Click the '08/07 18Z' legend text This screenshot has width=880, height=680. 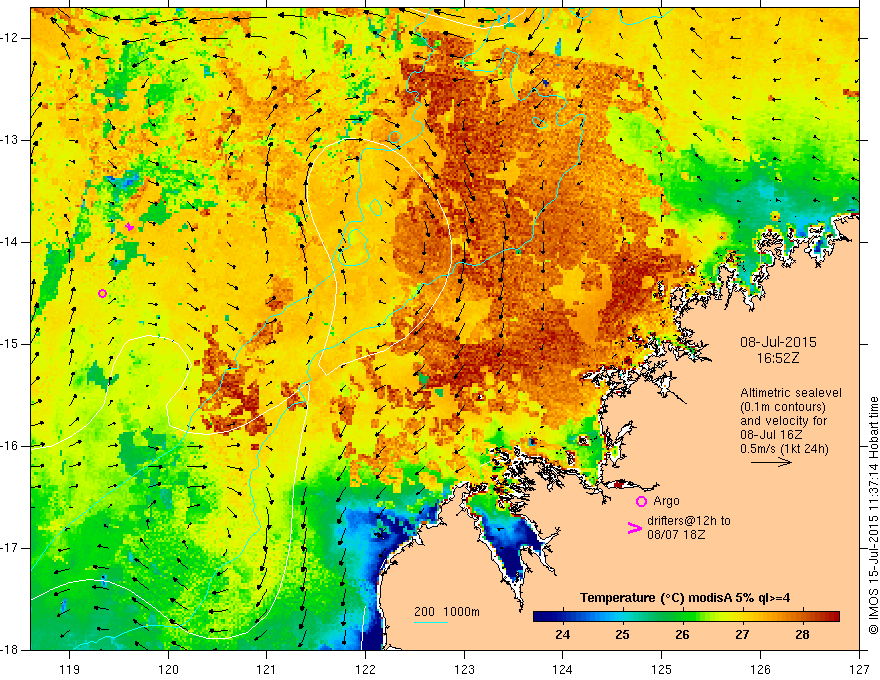pos(676,534)
